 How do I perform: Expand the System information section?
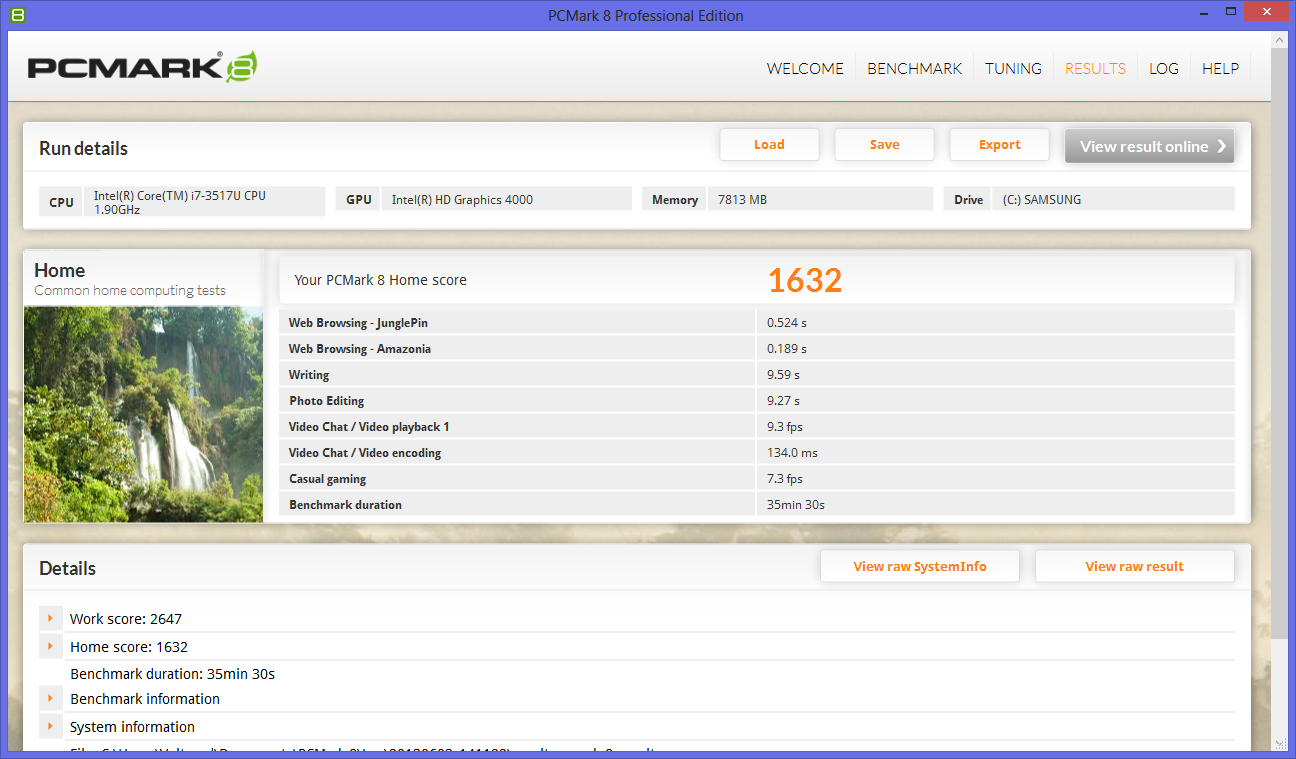pyautogui.click(x=50, y=726)
